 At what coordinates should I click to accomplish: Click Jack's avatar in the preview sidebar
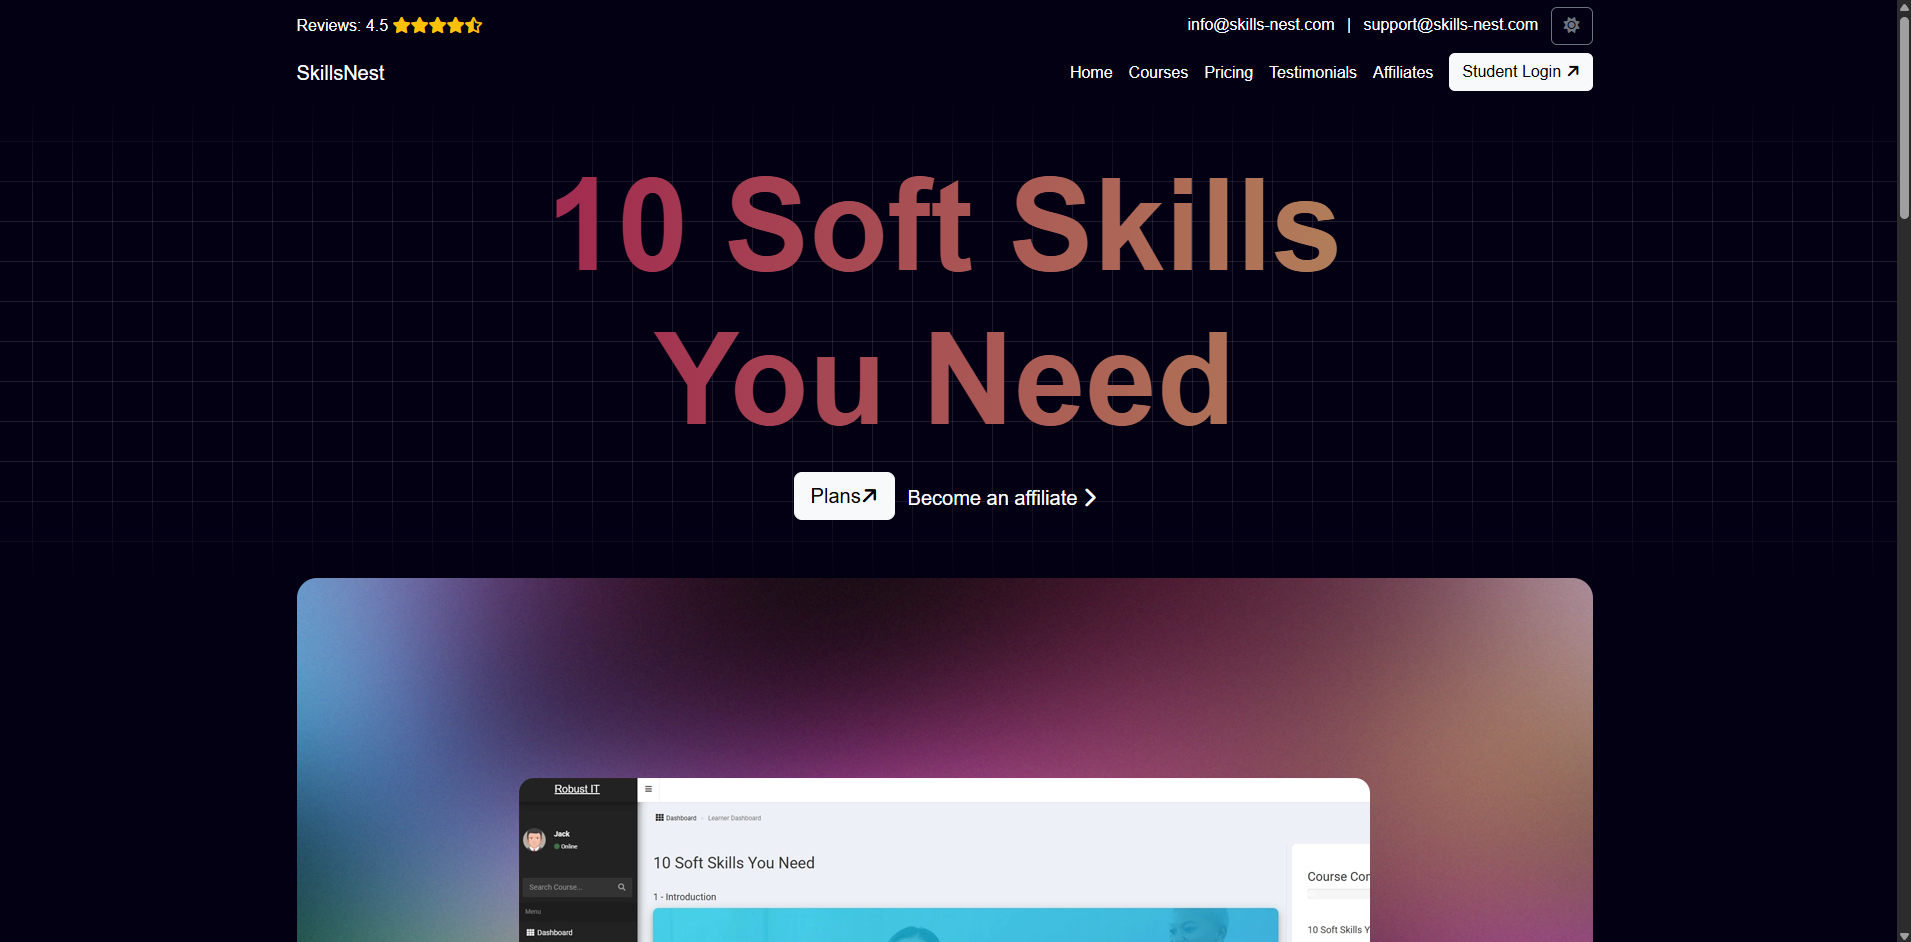[x=535, y=840]
